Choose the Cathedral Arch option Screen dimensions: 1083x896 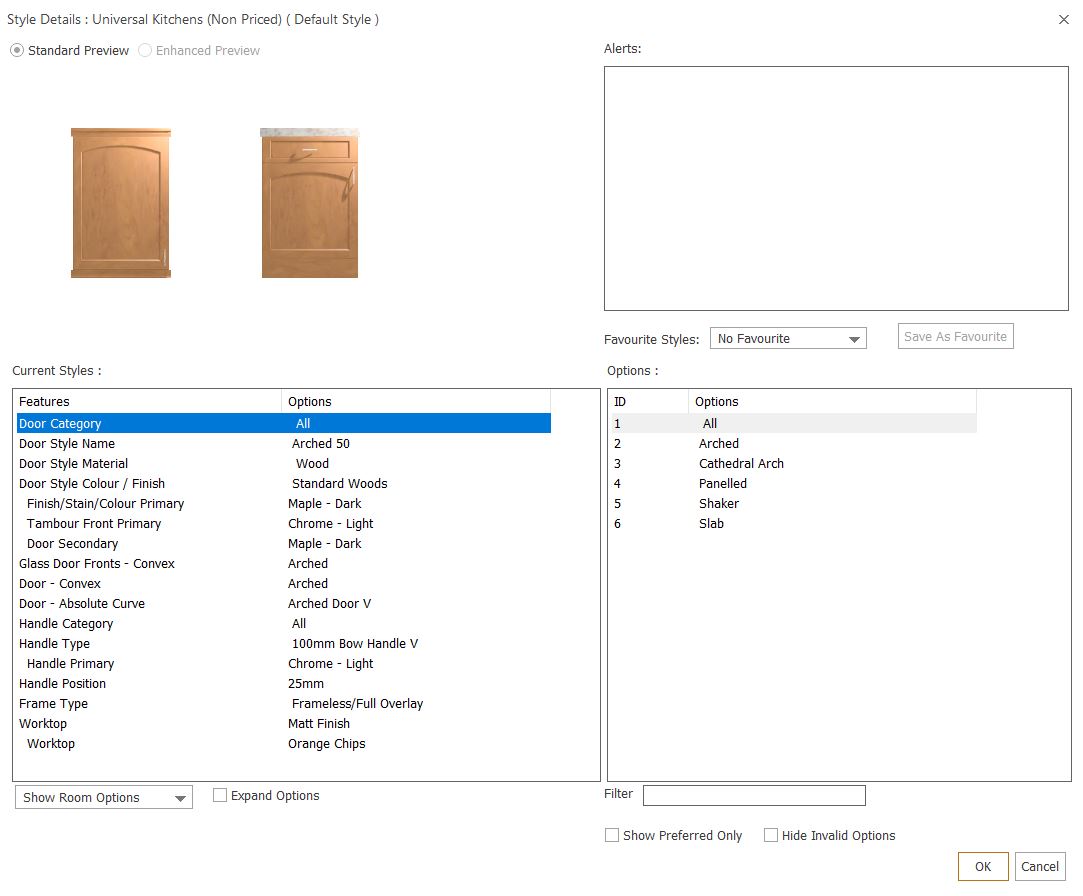point(741,464)
